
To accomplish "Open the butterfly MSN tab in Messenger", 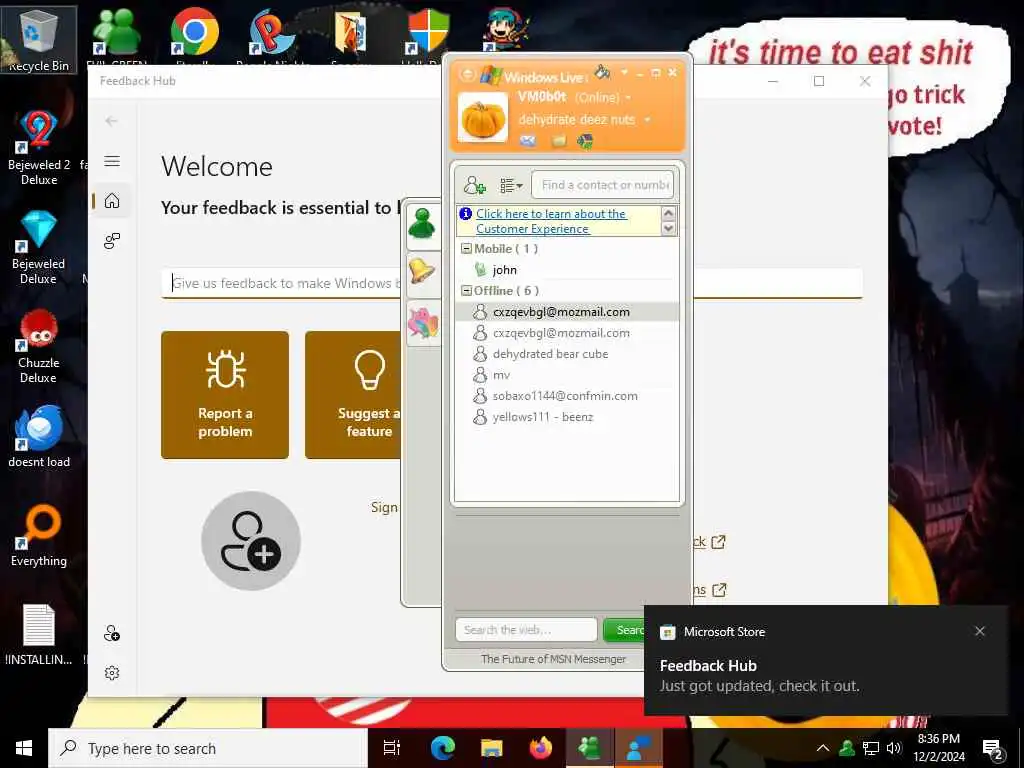I will coord(423,323).
